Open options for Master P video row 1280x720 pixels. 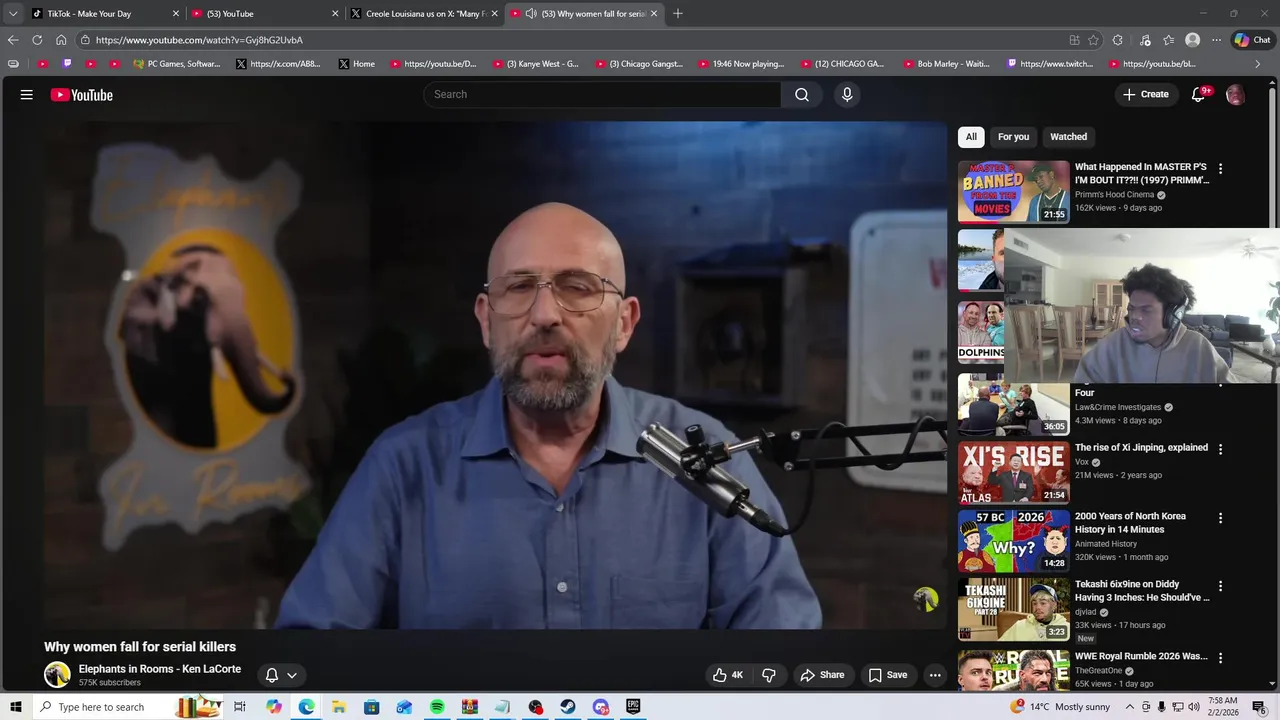pos(1220,169)
